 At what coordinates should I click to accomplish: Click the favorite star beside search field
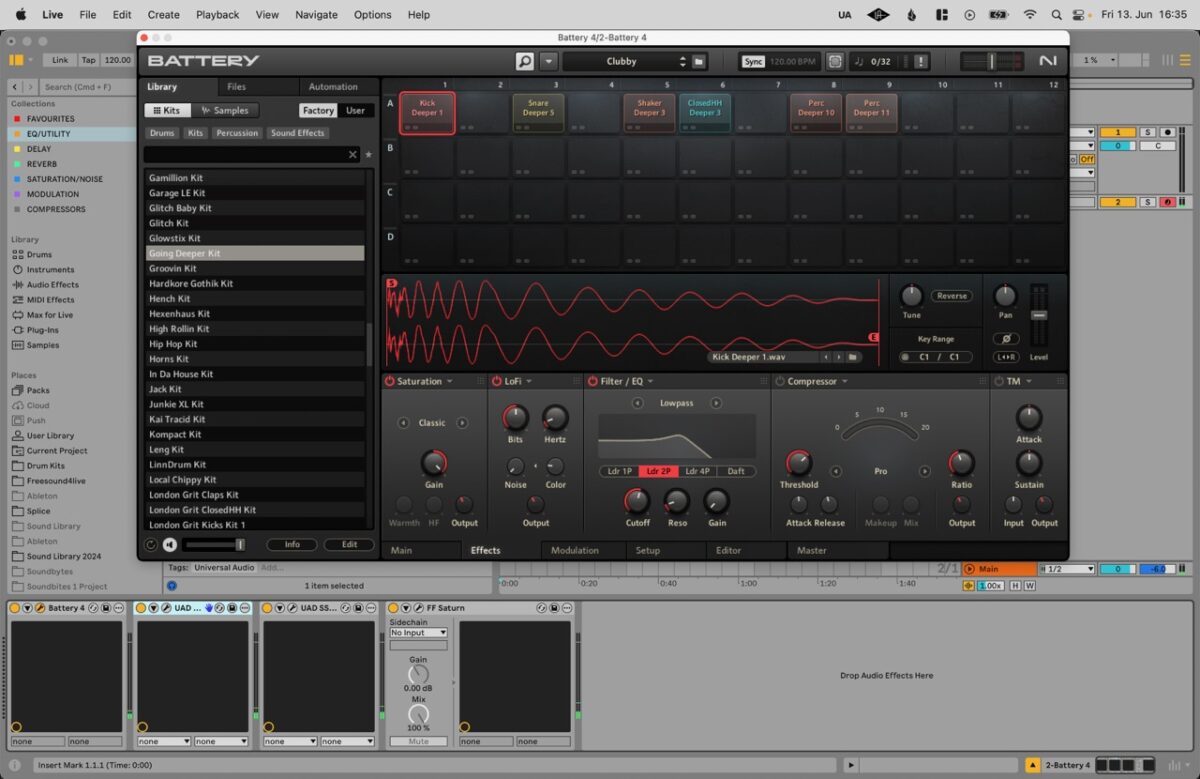[x=368, y=155]
